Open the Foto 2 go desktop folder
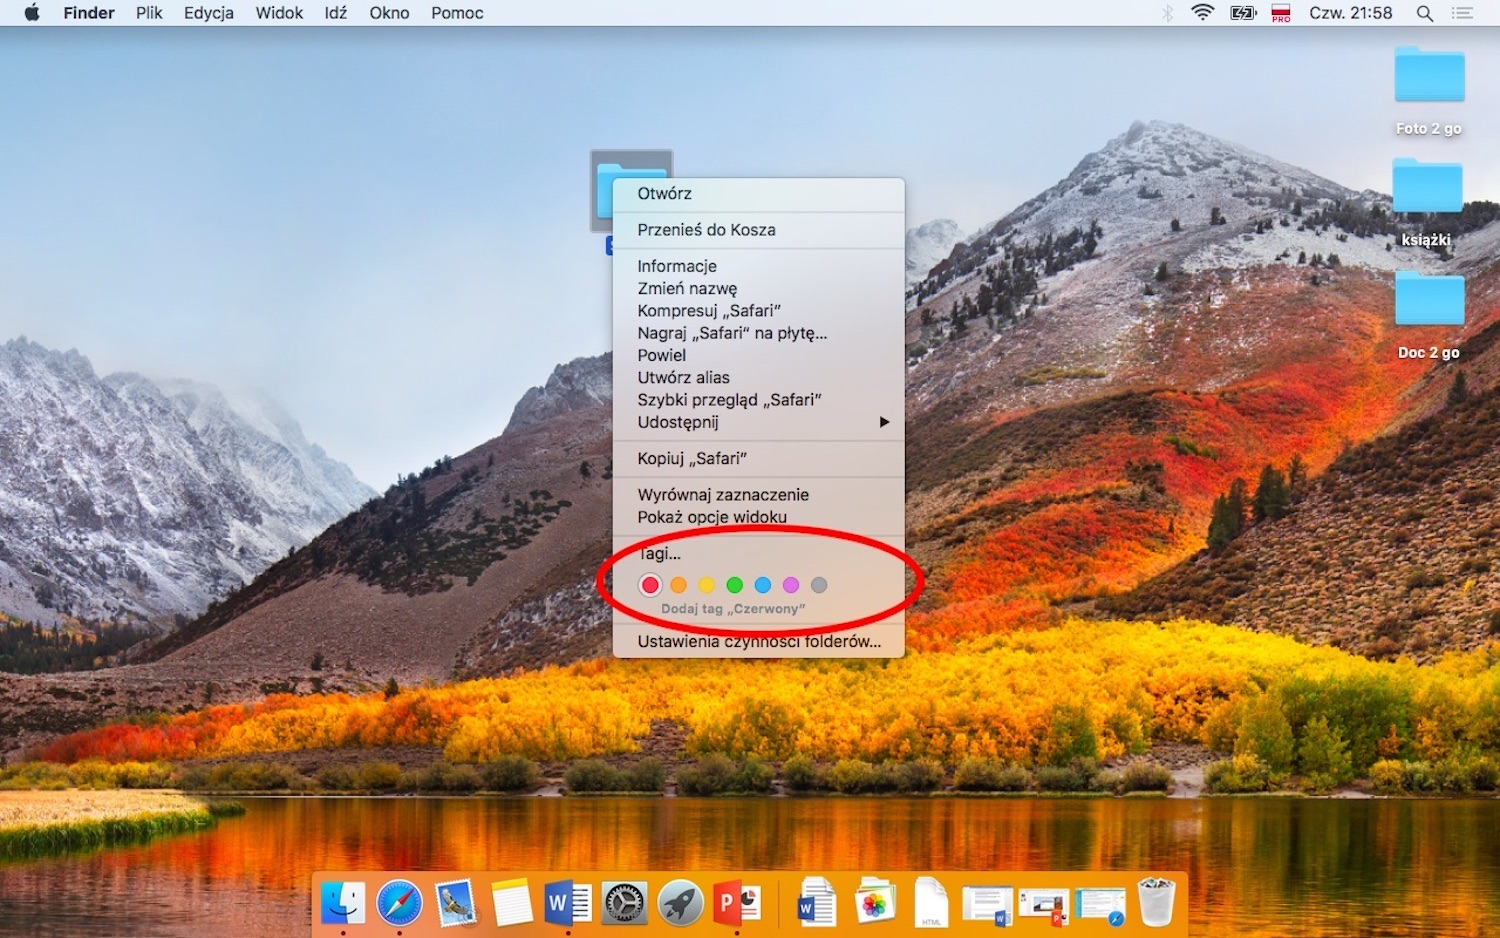The image size is (1500, 938). point(1429,78)
